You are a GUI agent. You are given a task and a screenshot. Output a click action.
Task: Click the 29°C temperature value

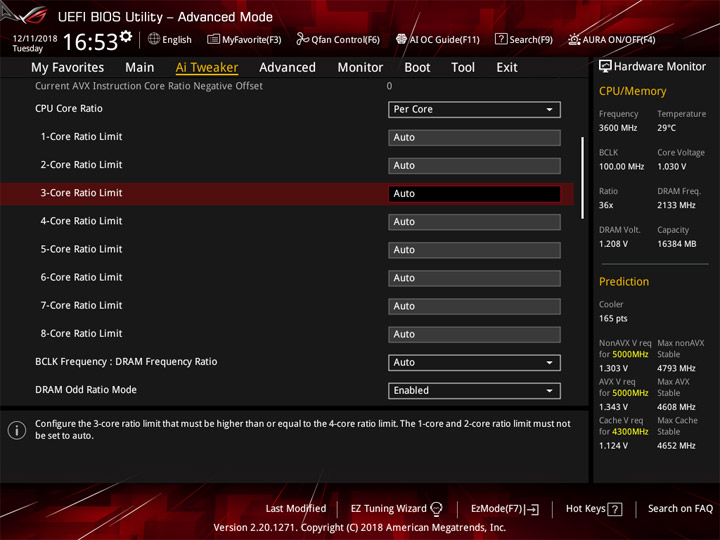pos(666,128)
